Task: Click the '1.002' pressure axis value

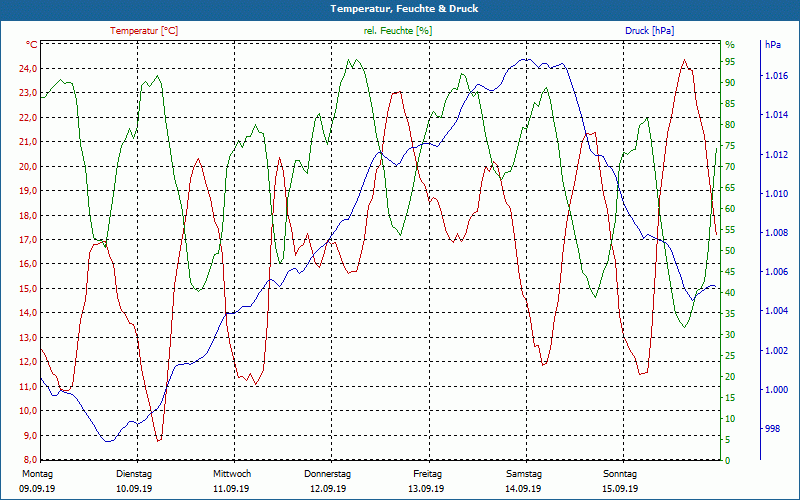Action: [776, 351]
